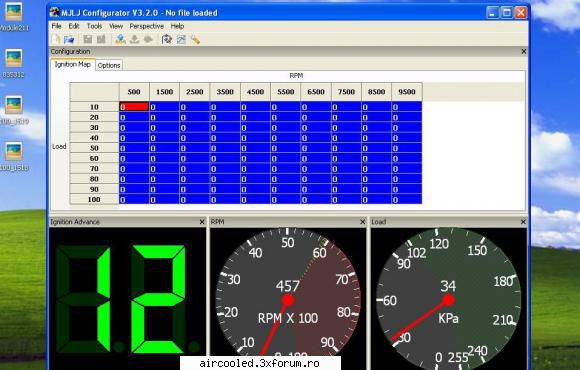Switch to the Options tab
580x370 pixels.
[109, 65]
